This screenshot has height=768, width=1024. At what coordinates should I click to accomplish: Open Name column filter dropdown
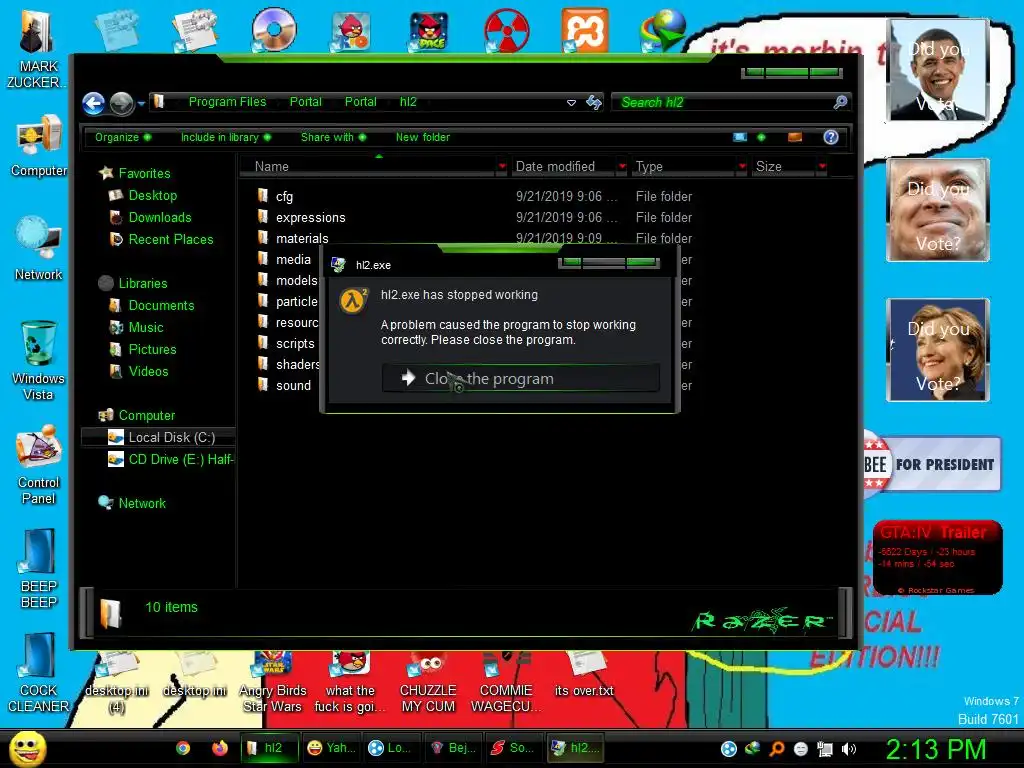[x=502, y=167]
